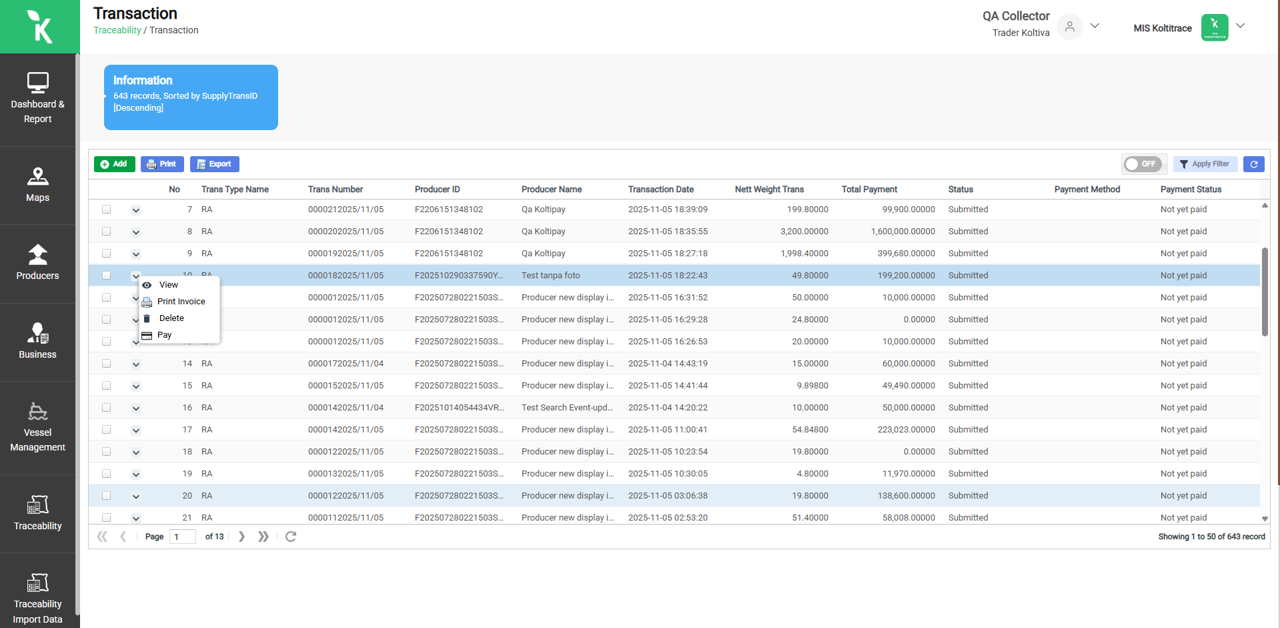Expand the QA Collector user dropdown
The image size is (1280, 628).
point(1095,26)
